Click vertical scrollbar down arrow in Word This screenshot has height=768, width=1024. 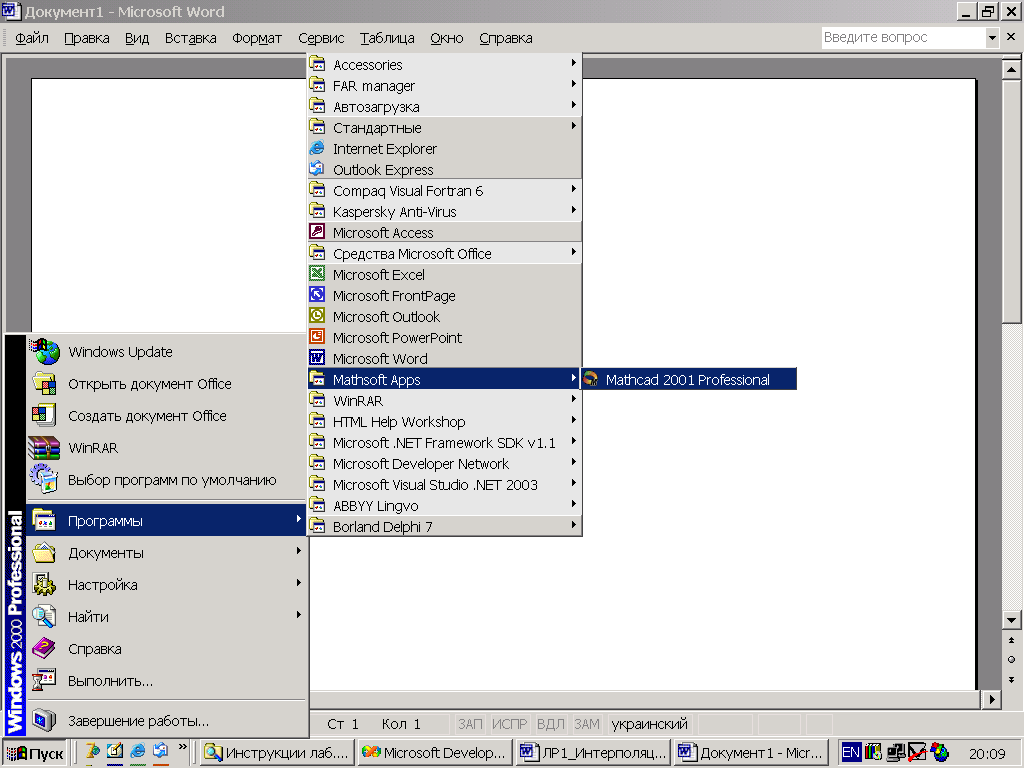[x=1011, y=620]
